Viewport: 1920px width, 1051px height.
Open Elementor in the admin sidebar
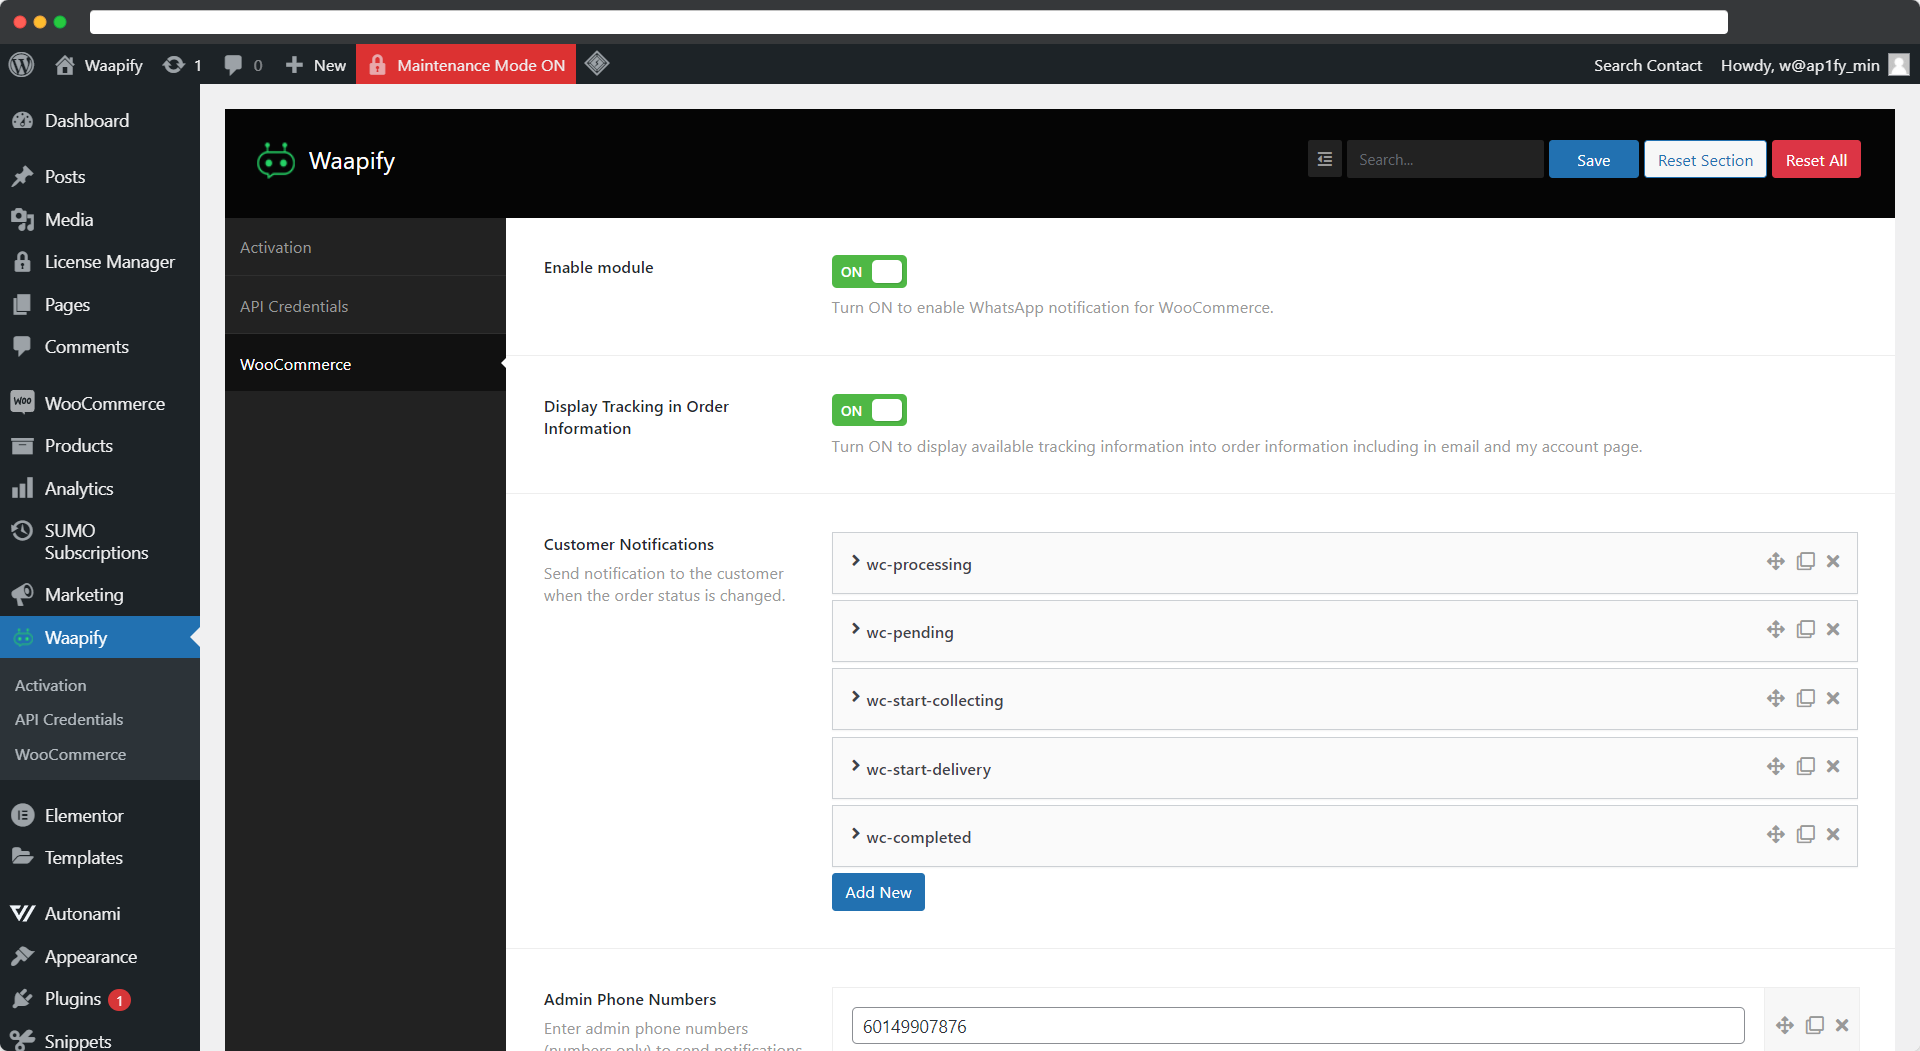pyautogui.click(x=100, y=816)
